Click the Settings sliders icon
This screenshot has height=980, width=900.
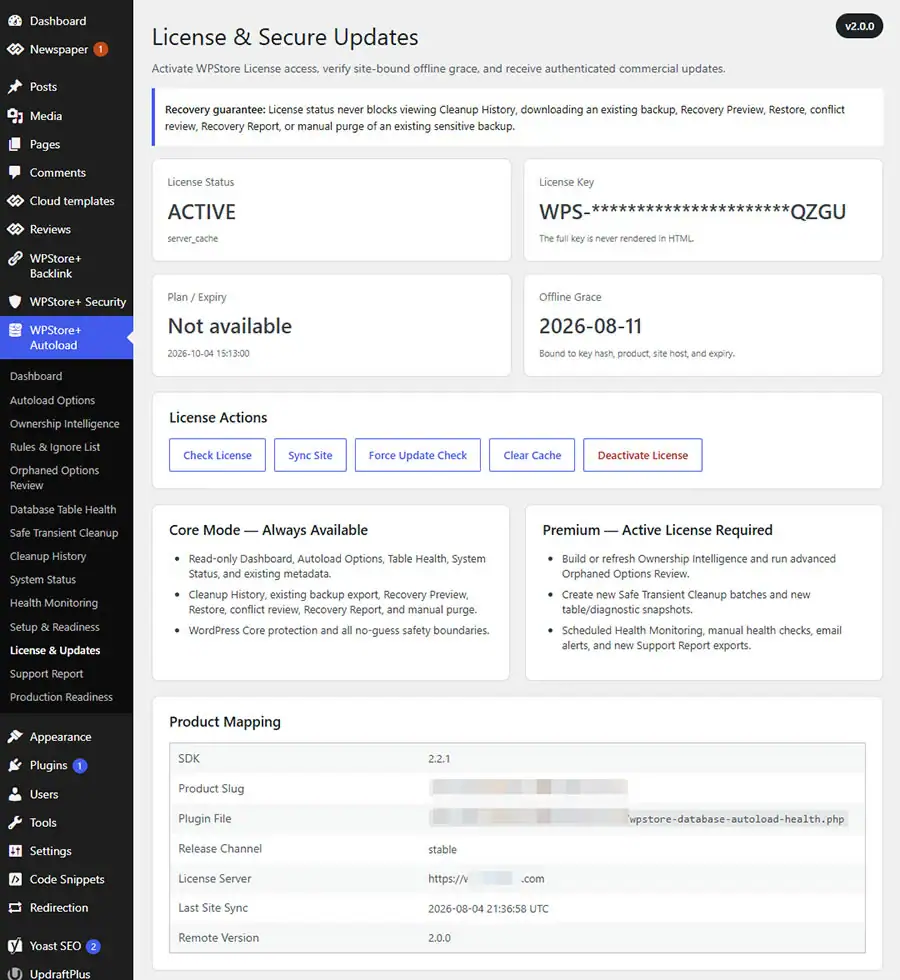pyautogui.click(x=15, y=851)
